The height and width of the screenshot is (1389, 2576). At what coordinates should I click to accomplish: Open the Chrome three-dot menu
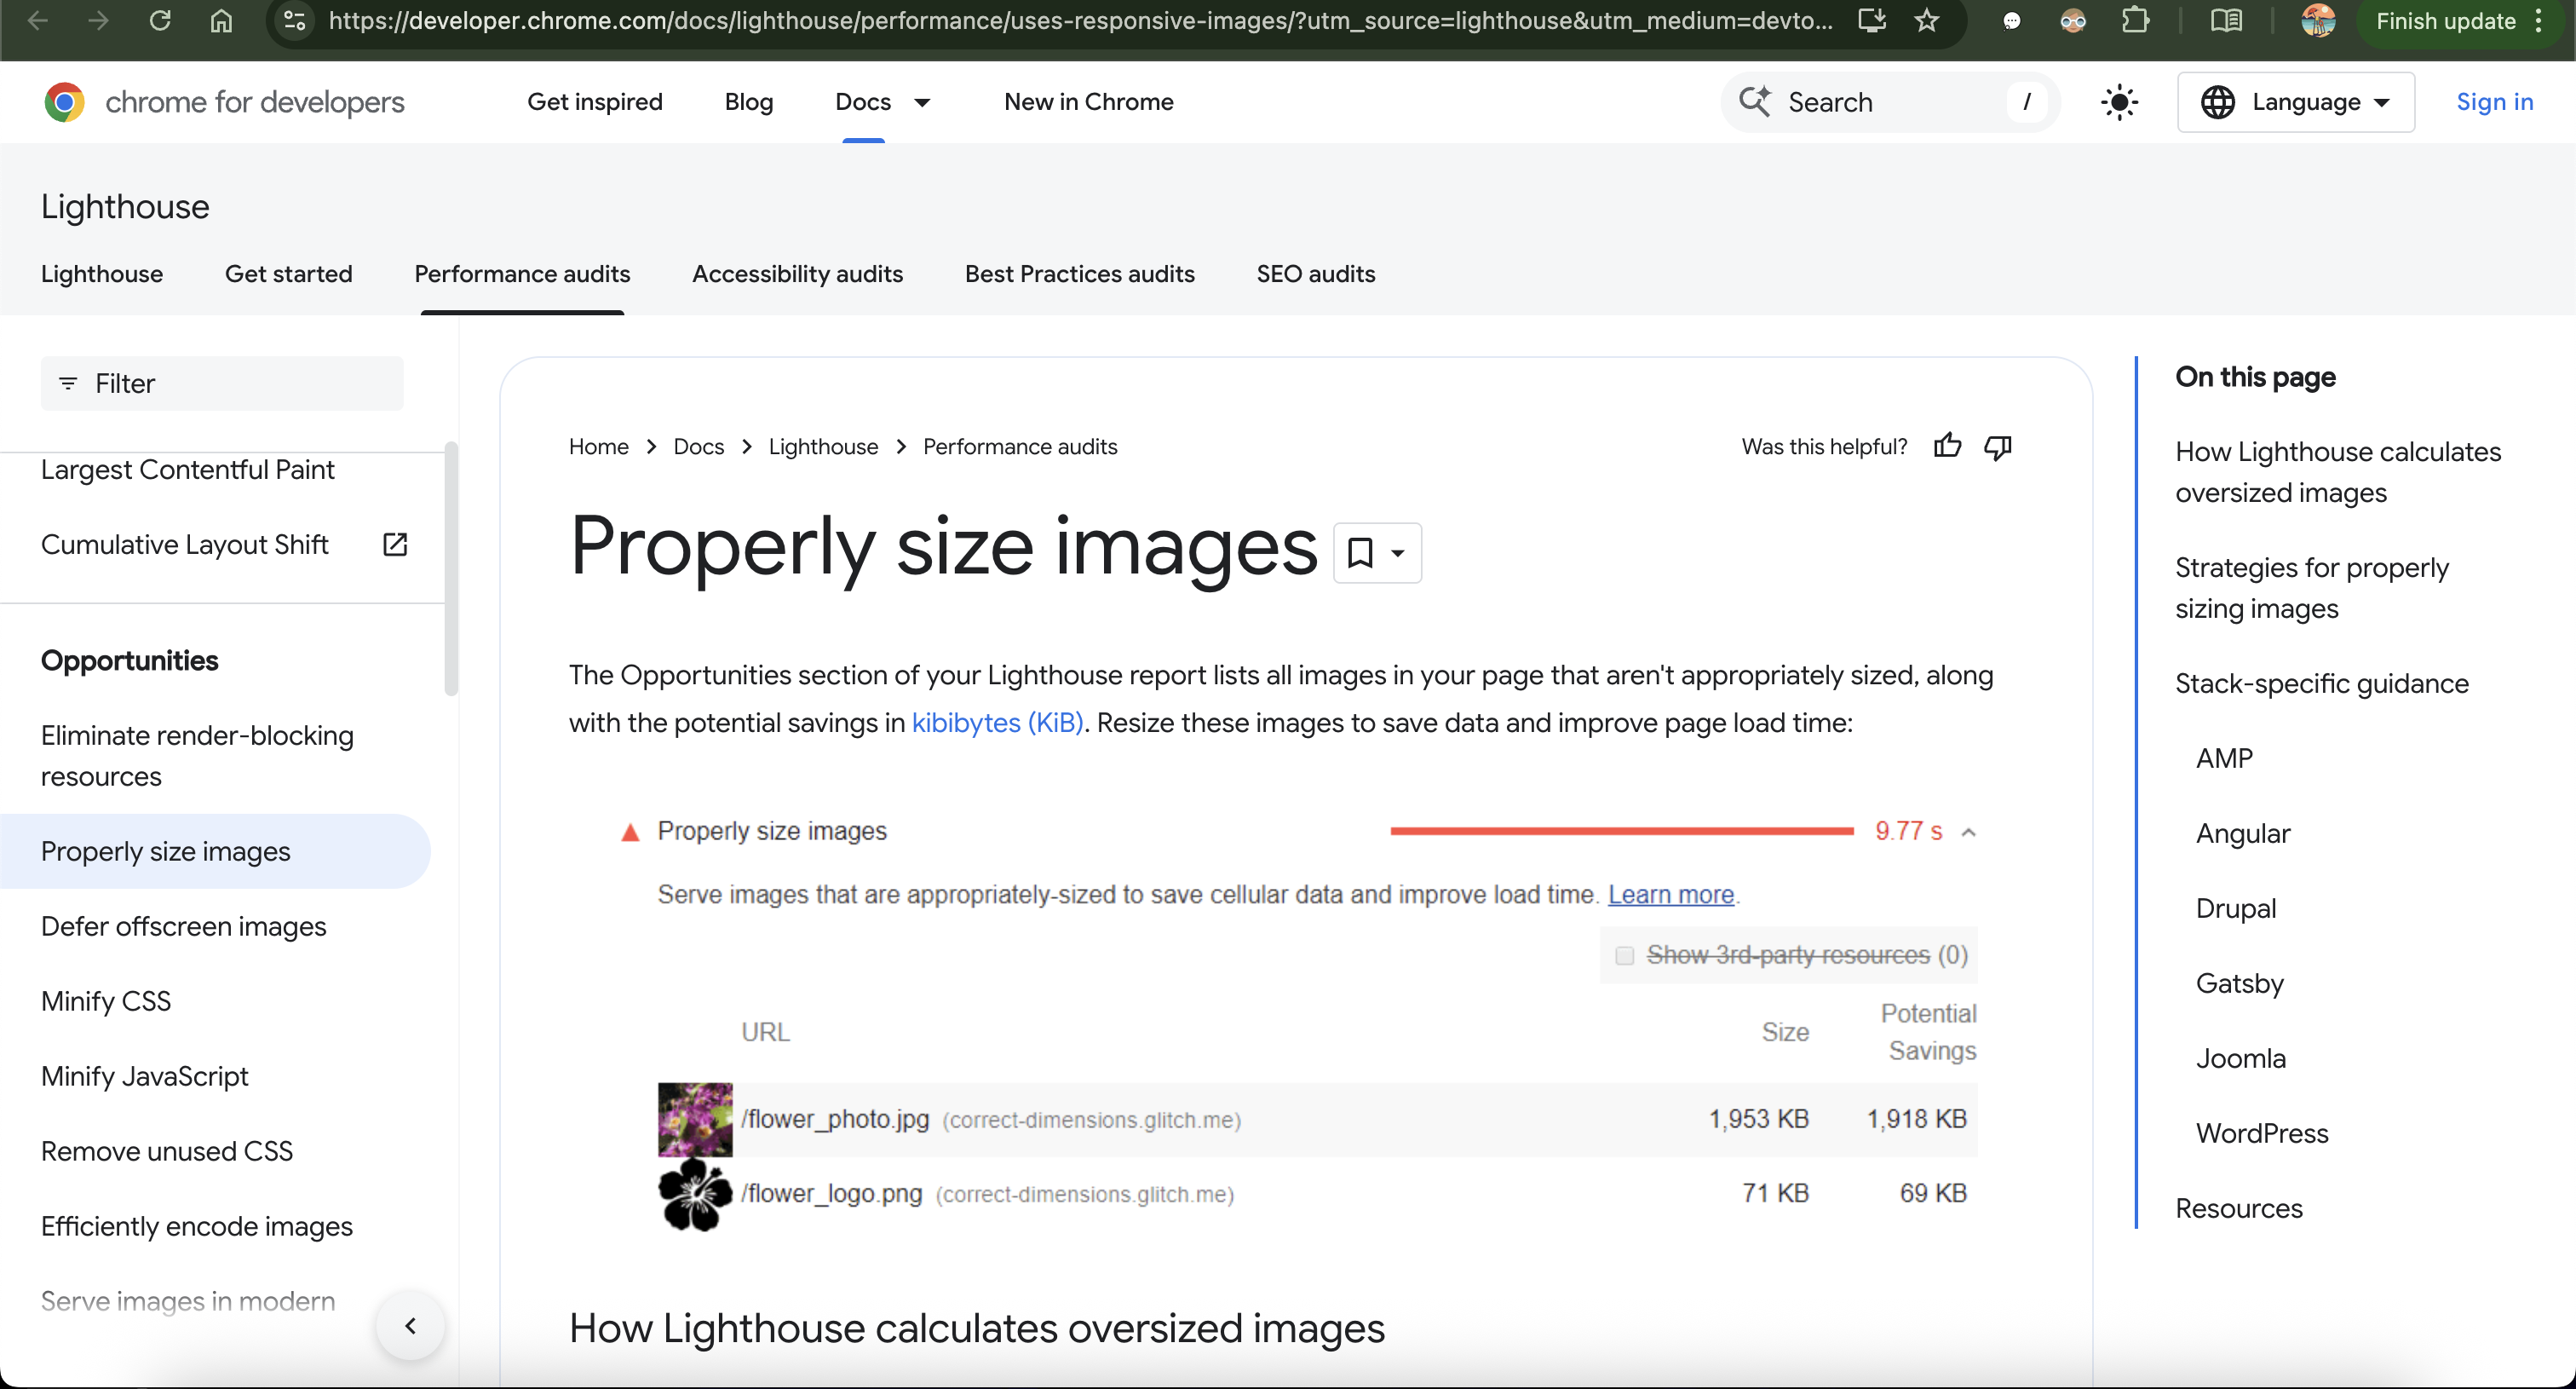coord(2539,21)
